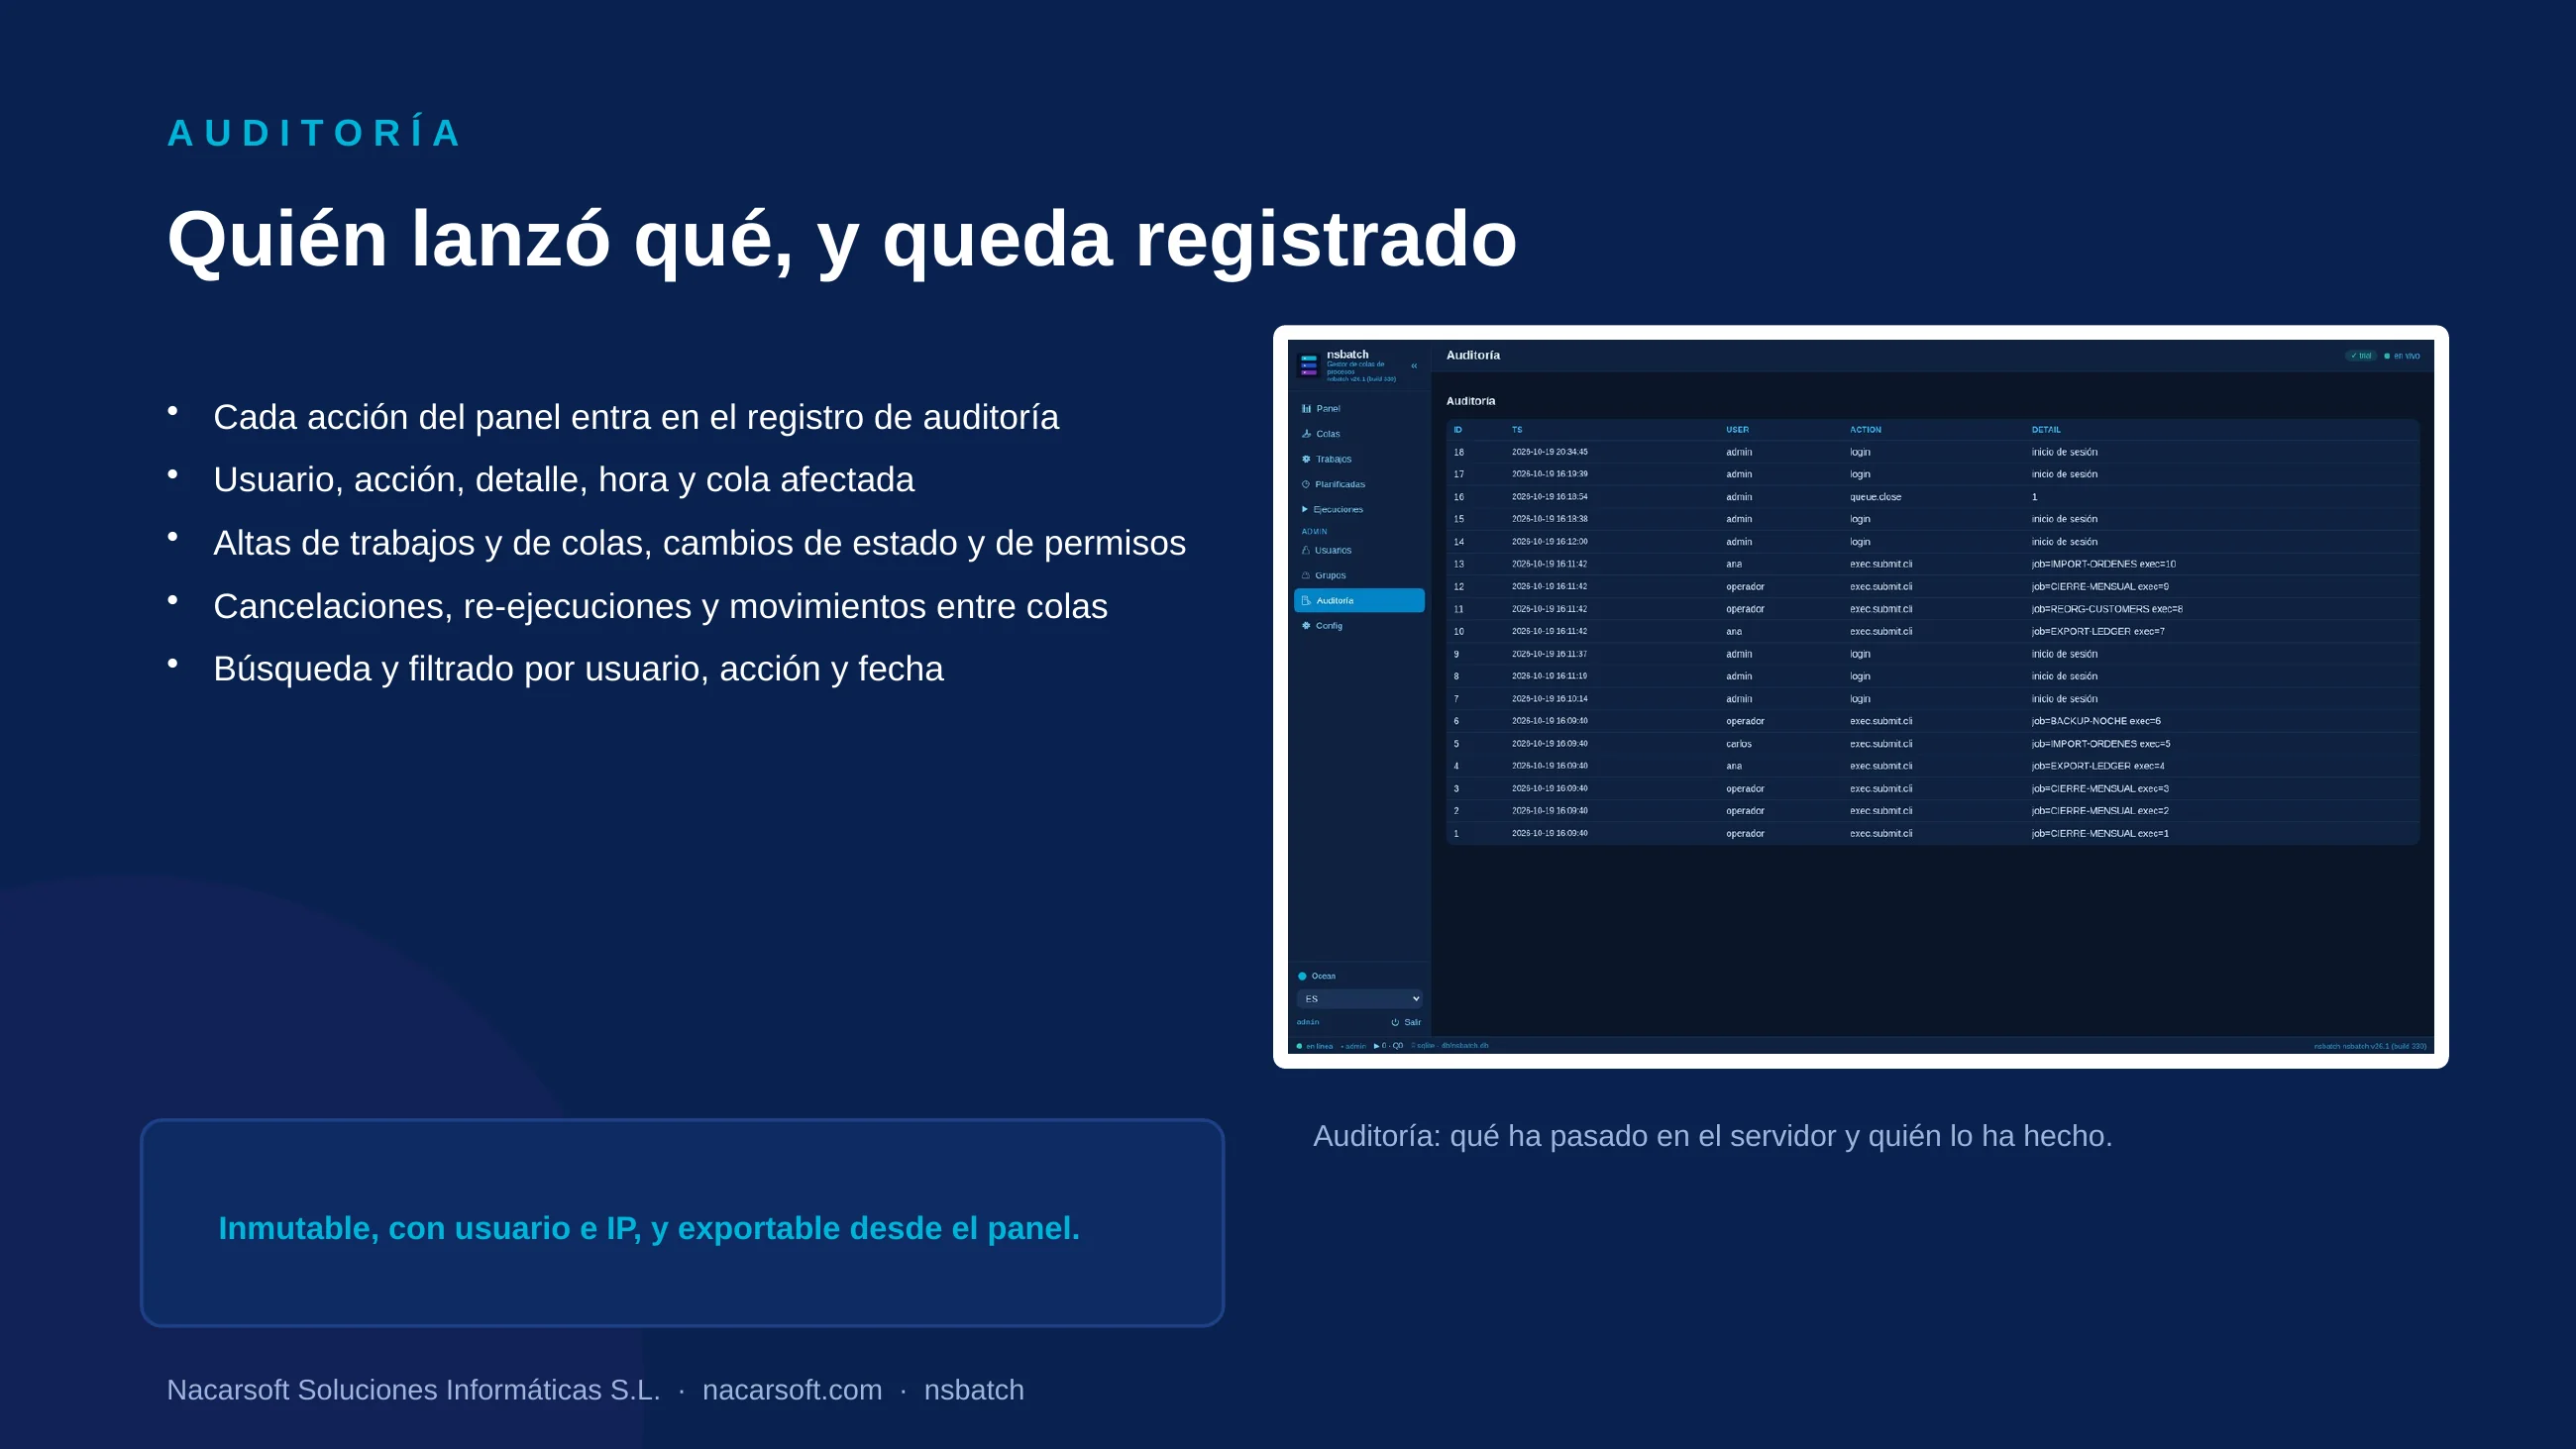Click the USER column header

pyautogui.click(x=1737, y=430)
